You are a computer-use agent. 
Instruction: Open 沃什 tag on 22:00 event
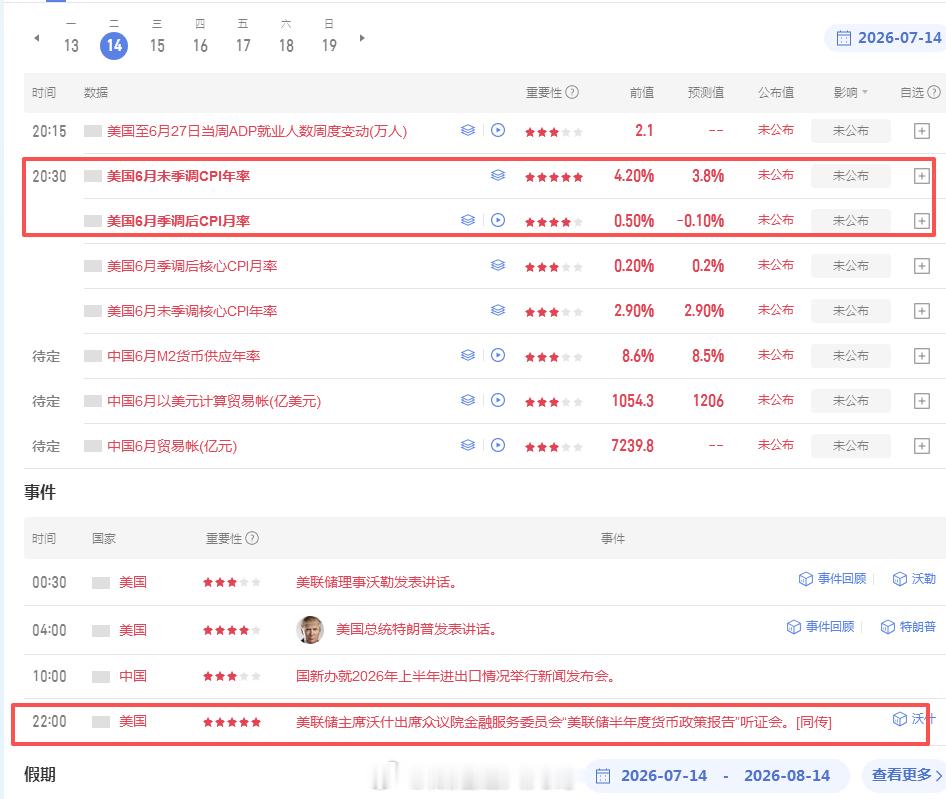[x=913, y=718]
